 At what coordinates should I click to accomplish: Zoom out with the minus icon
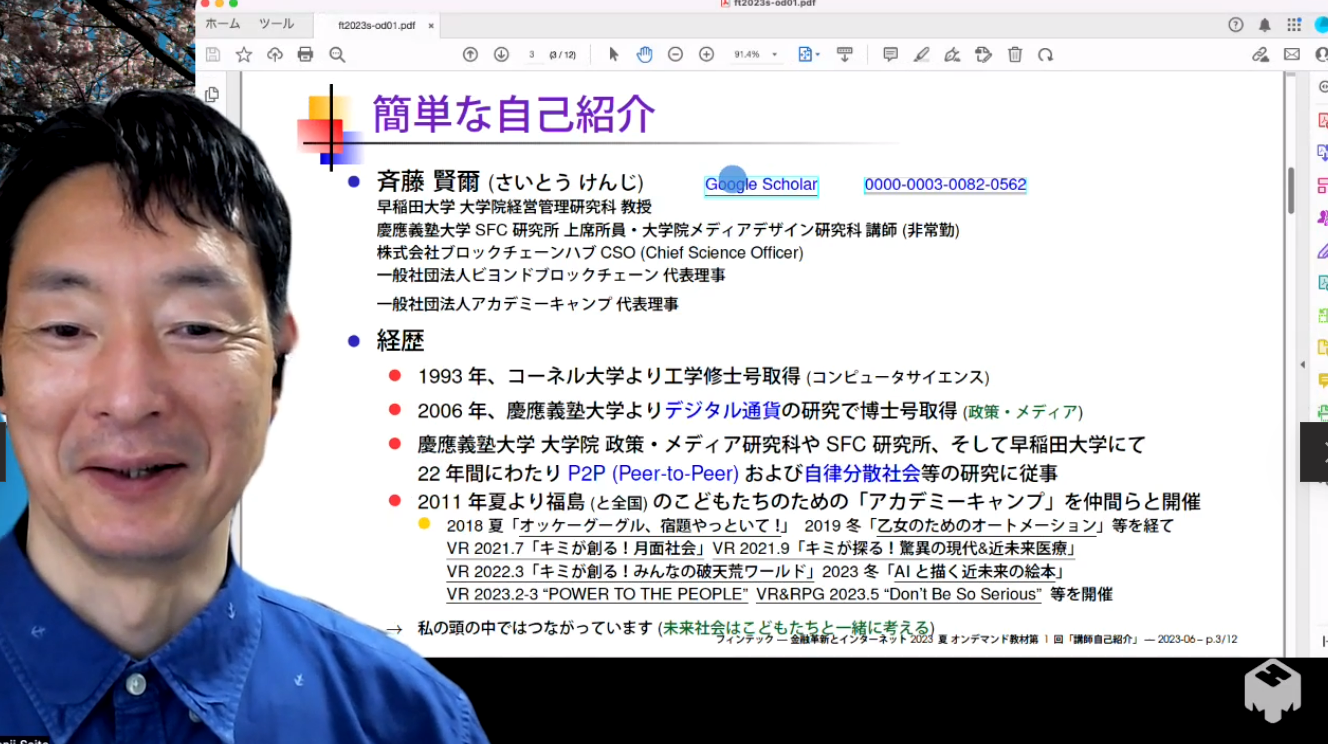tap(675, 55)
